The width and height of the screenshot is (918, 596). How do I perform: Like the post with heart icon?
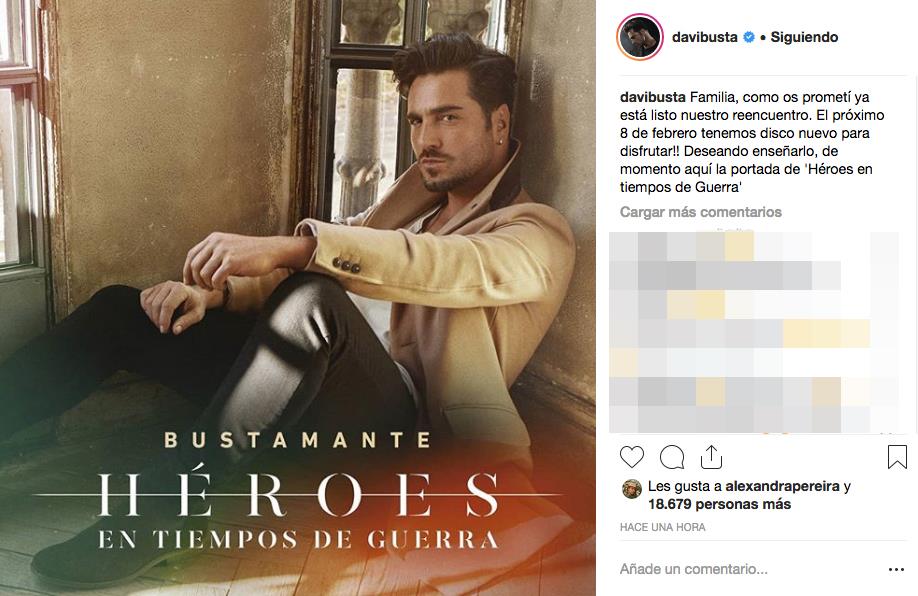(632, 457)
